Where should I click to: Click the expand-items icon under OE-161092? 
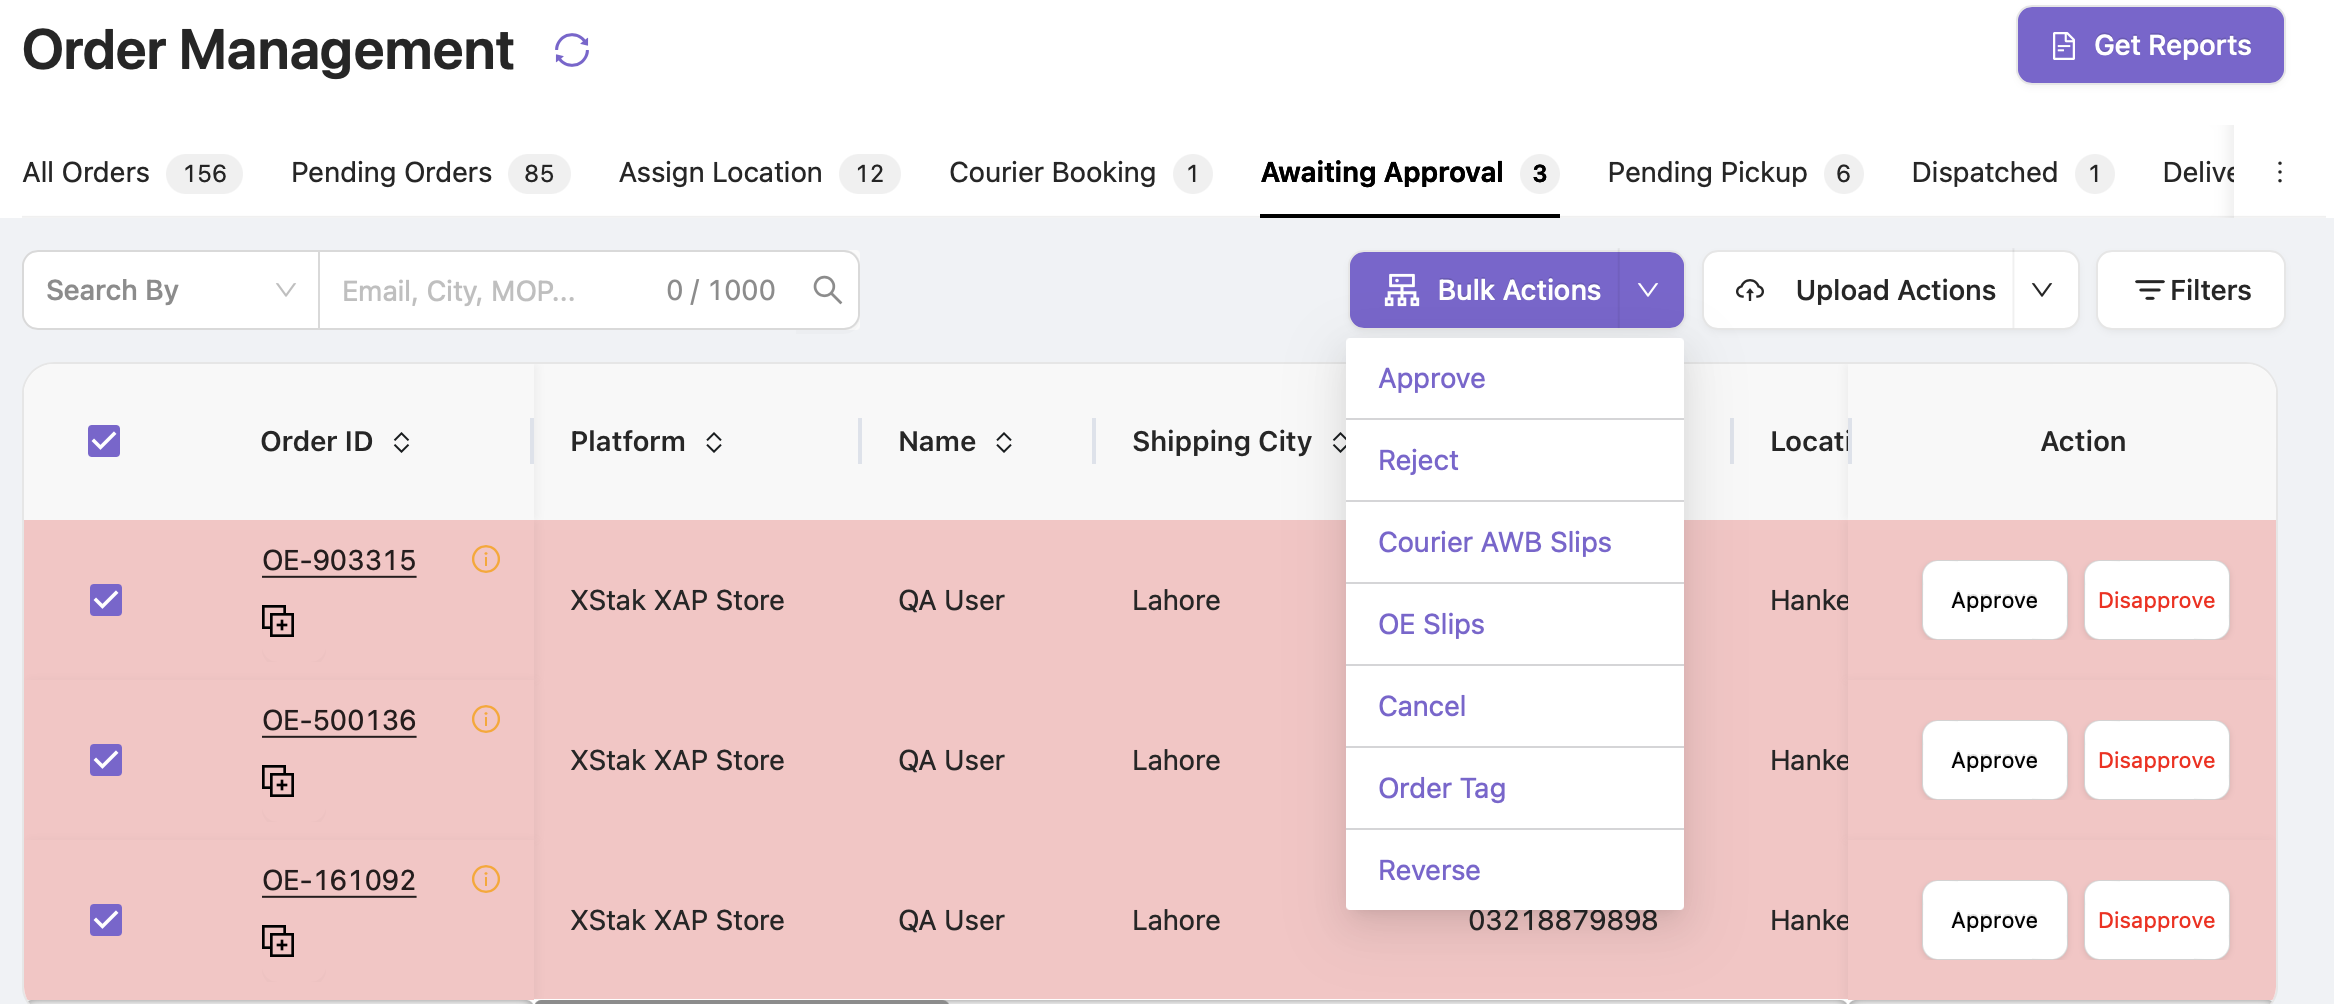click(x=278, y=941)
